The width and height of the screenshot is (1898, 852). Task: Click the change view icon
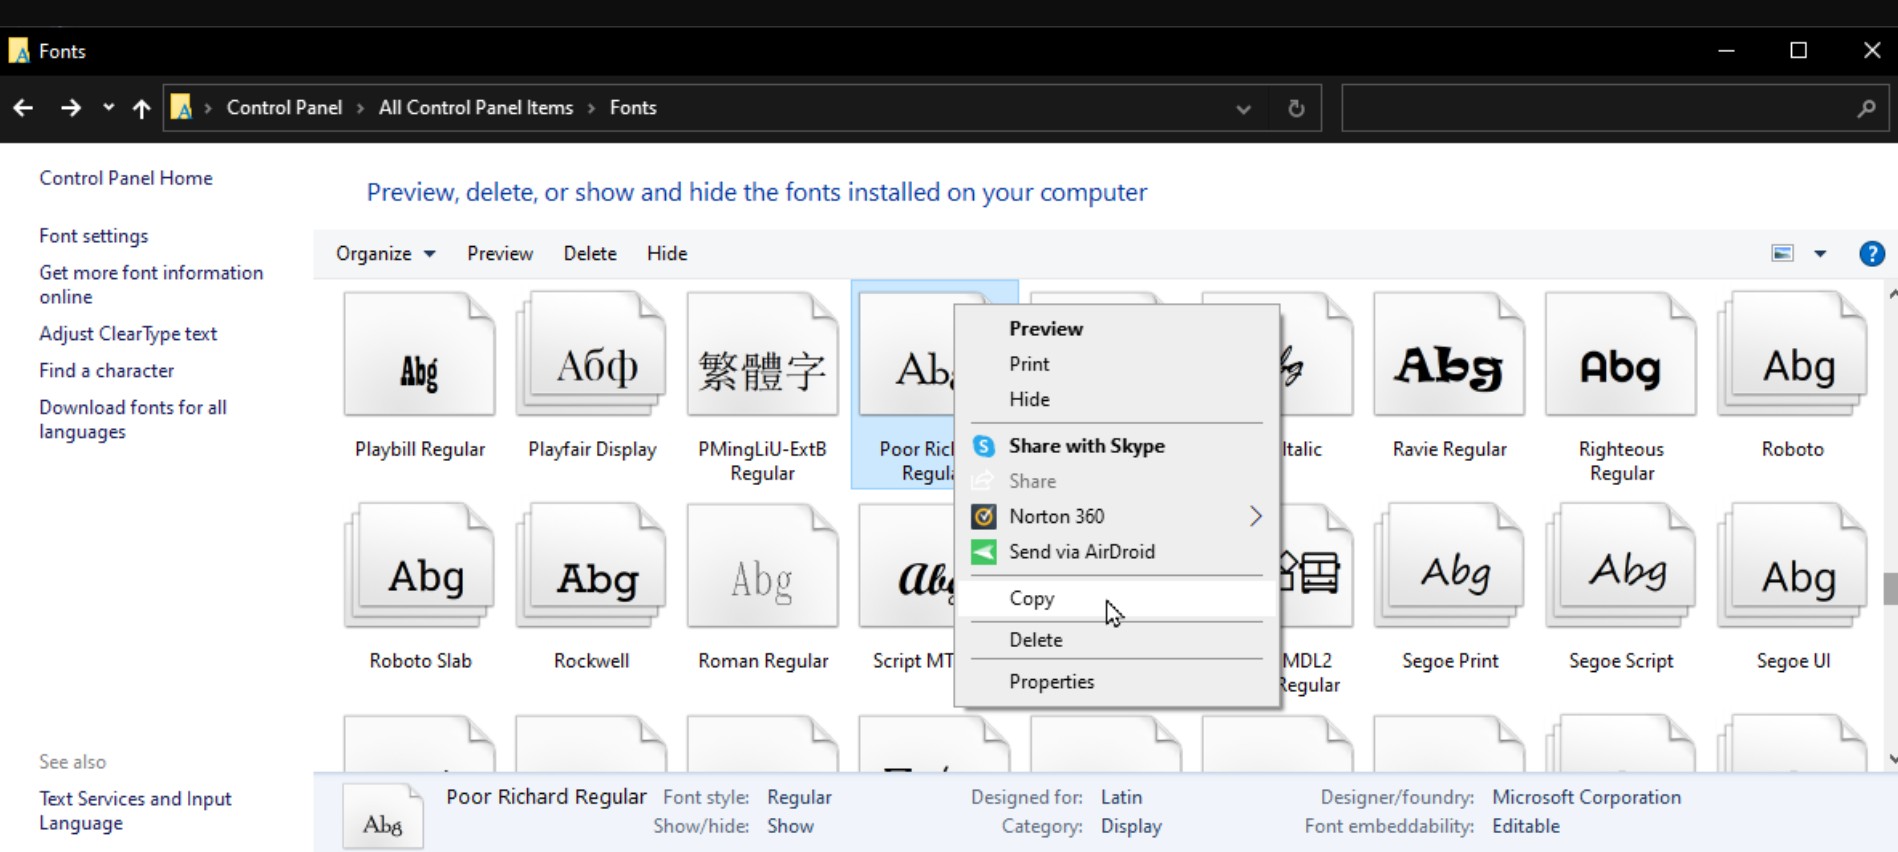[1783, 254]
